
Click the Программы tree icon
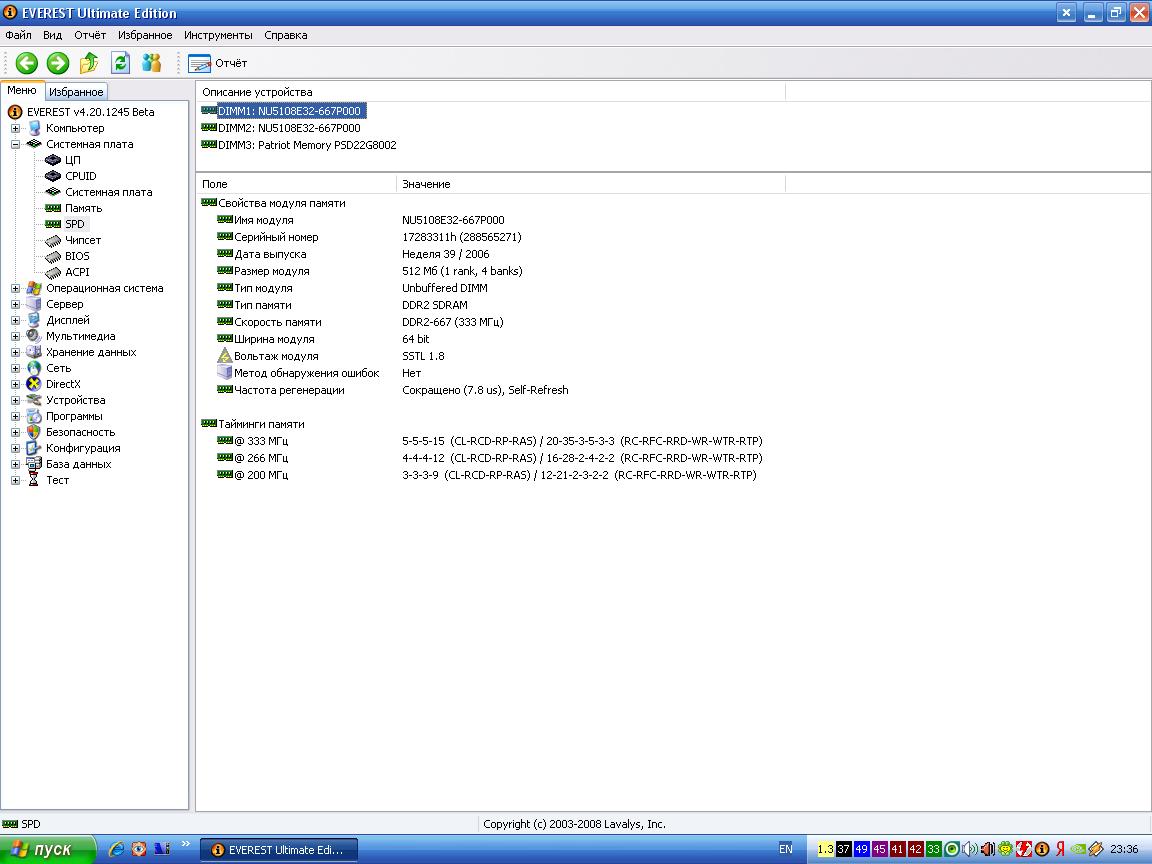pyautogui.click(x=34, y=417)
